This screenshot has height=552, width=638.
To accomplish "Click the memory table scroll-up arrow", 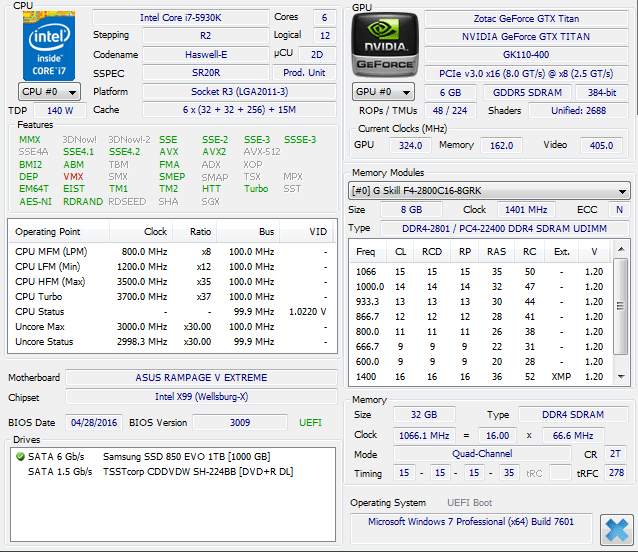I will (x=621, y=249).
